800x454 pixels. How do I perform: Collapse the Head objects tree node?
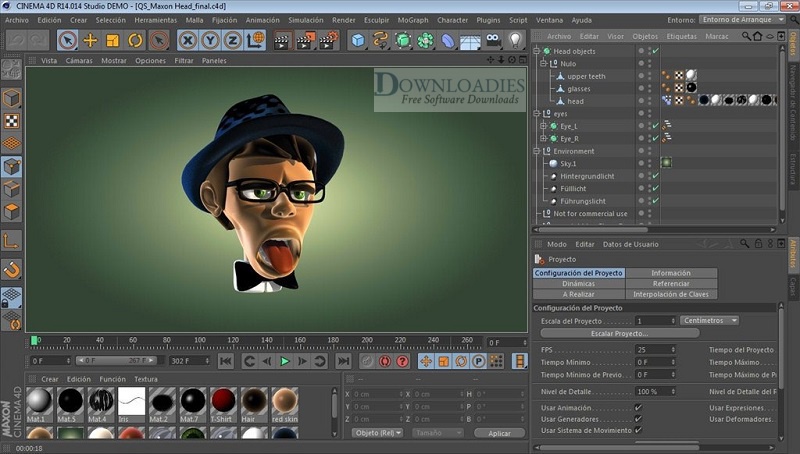(x=537, y=51)
